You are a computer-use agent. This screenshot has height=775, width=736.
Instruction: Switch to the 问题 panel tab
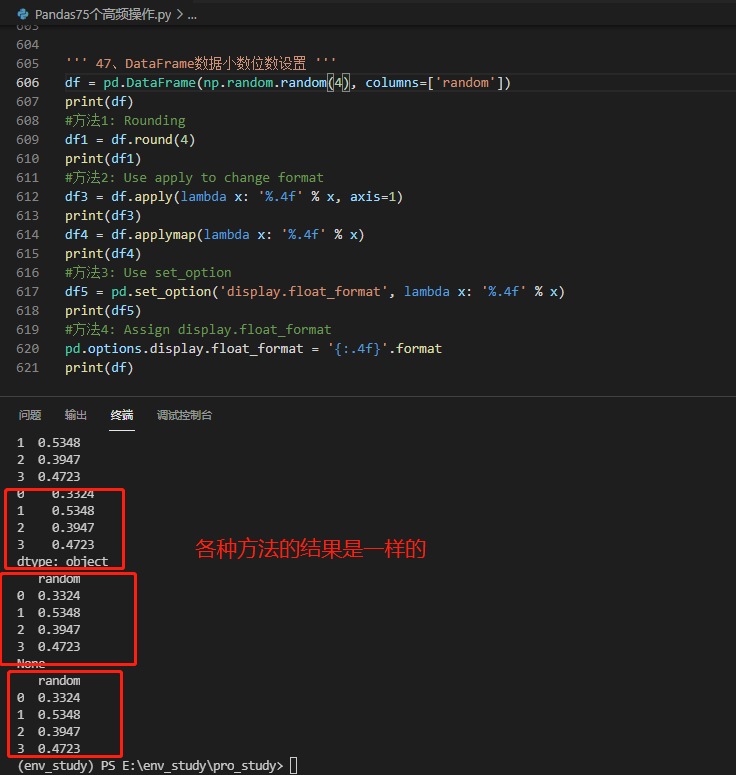point(30,415)
